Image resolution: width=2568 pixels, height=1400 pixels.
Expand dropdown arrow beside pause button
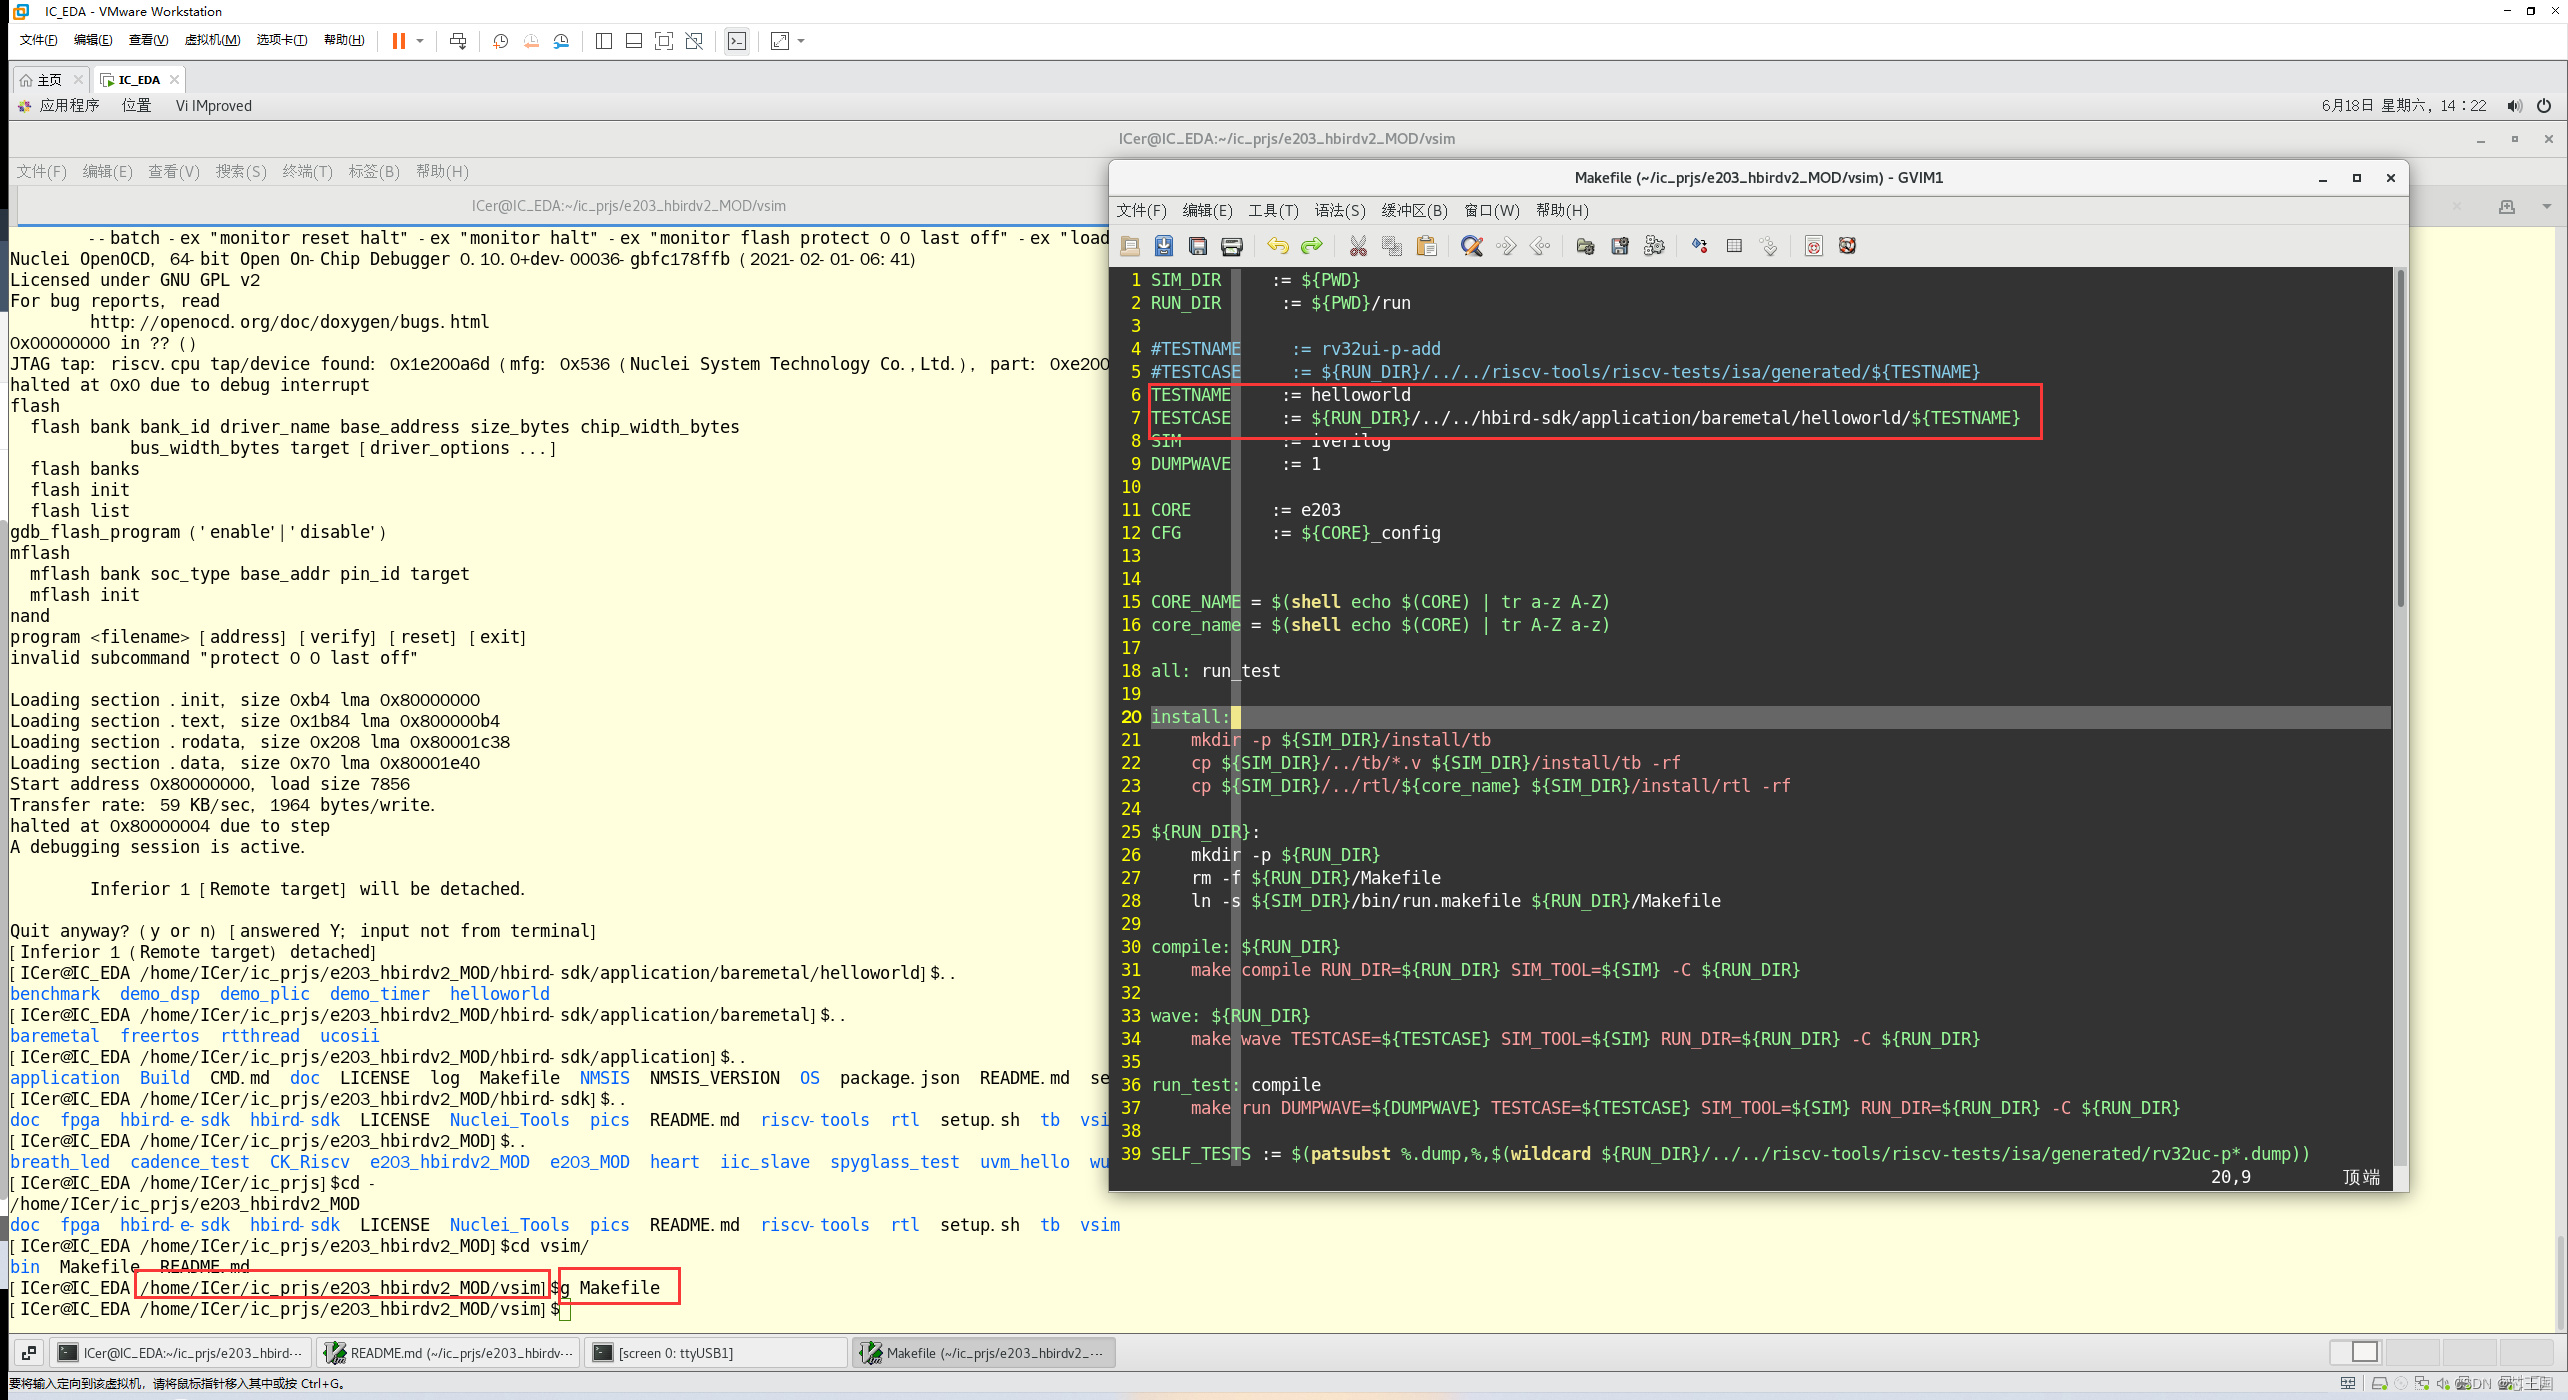click(420, 41)
